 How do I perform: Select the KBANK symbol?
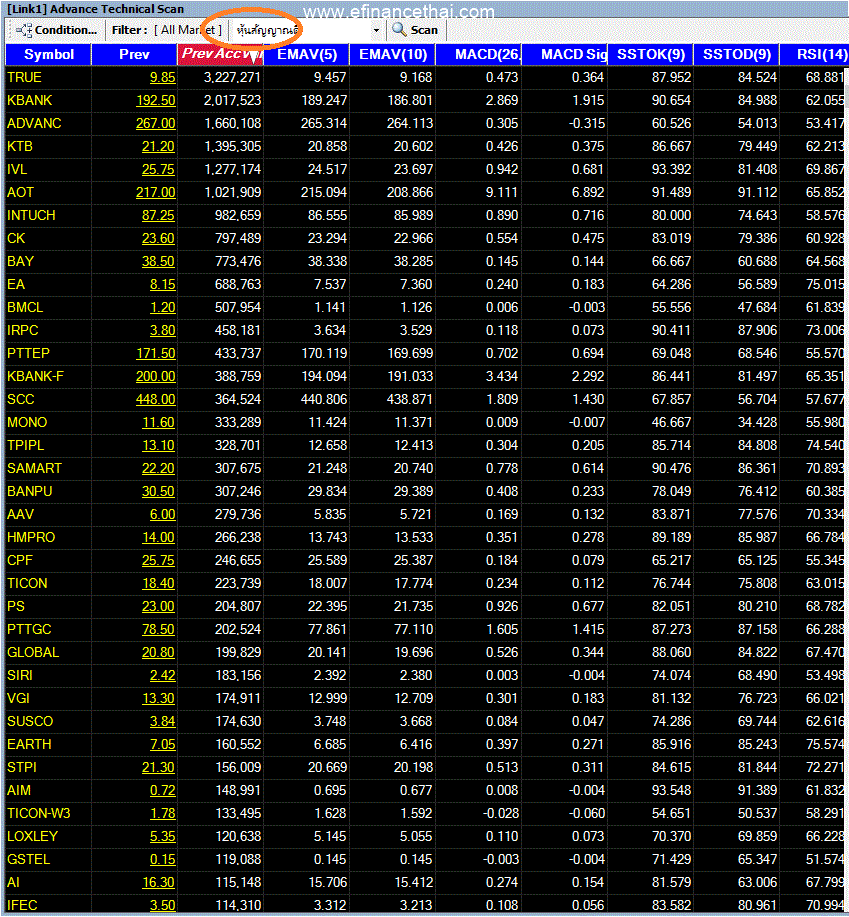click(30, 100)
